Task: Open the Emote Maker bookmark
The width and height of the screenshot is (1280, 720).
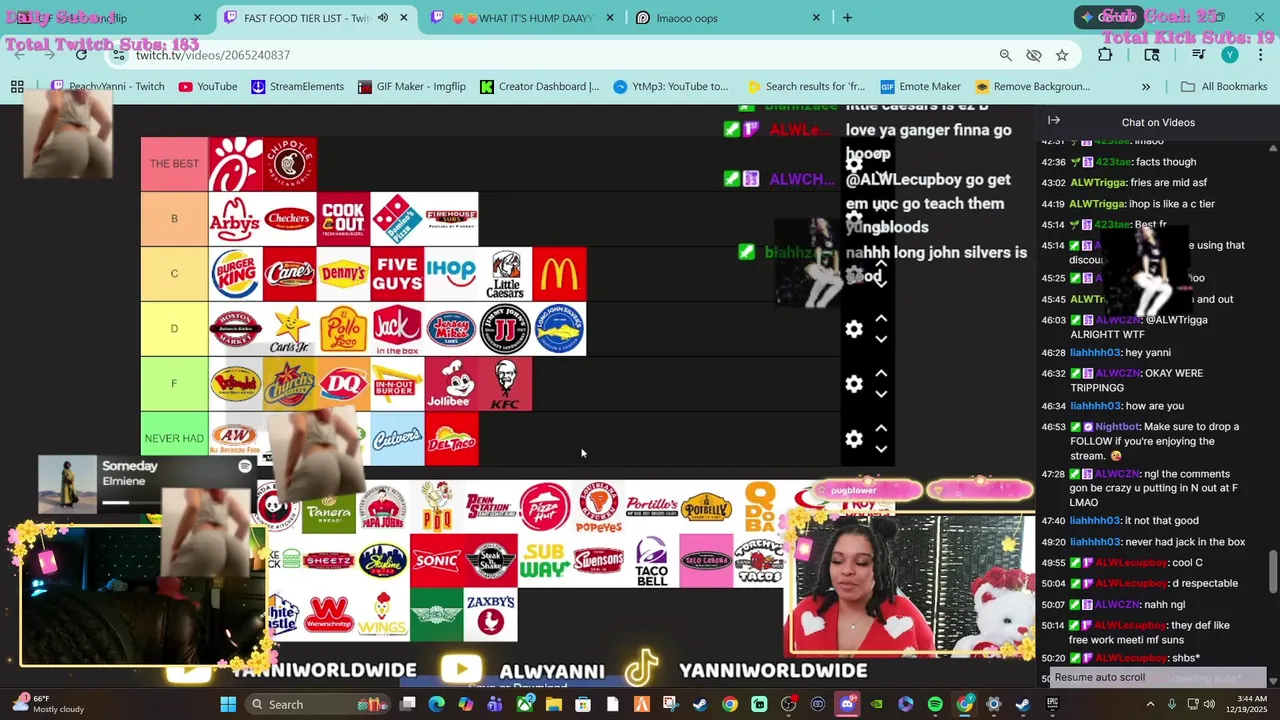Action: coord(920,87)
